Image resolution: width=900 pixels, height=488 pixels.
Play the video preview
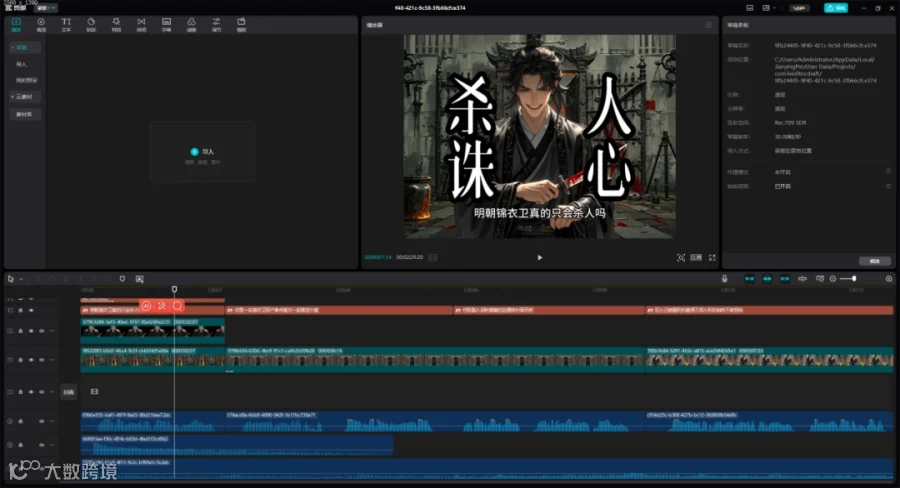coord(540,258)
